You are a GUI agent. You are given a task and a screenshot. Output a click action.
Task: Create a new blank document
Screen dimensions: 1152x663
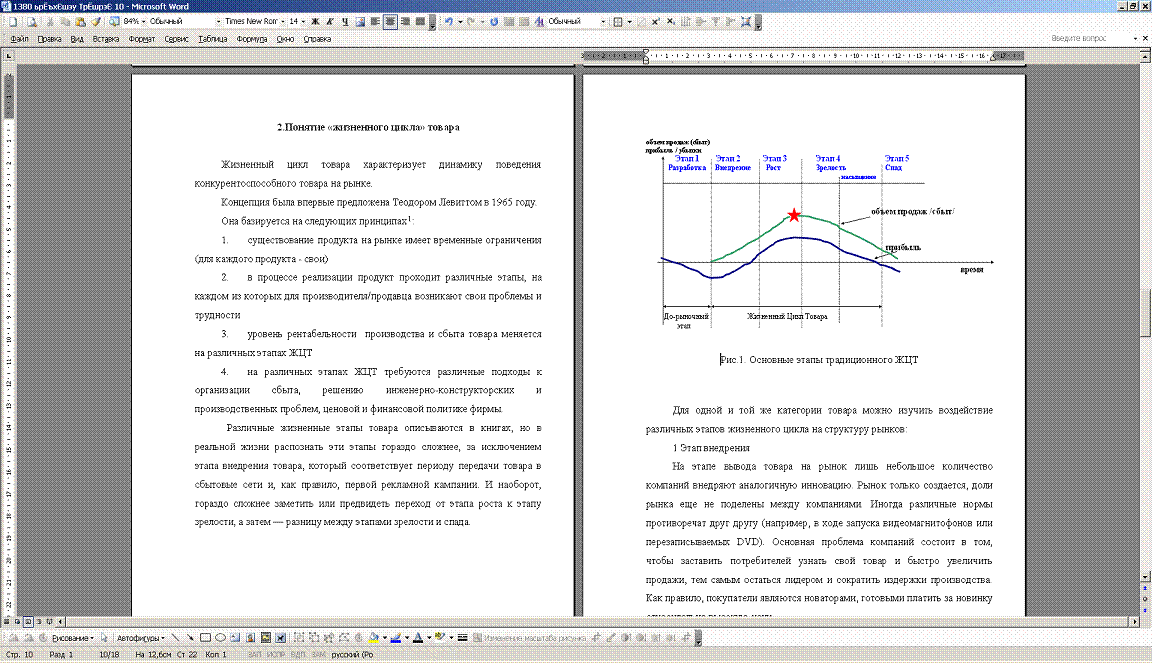[10, 21]
